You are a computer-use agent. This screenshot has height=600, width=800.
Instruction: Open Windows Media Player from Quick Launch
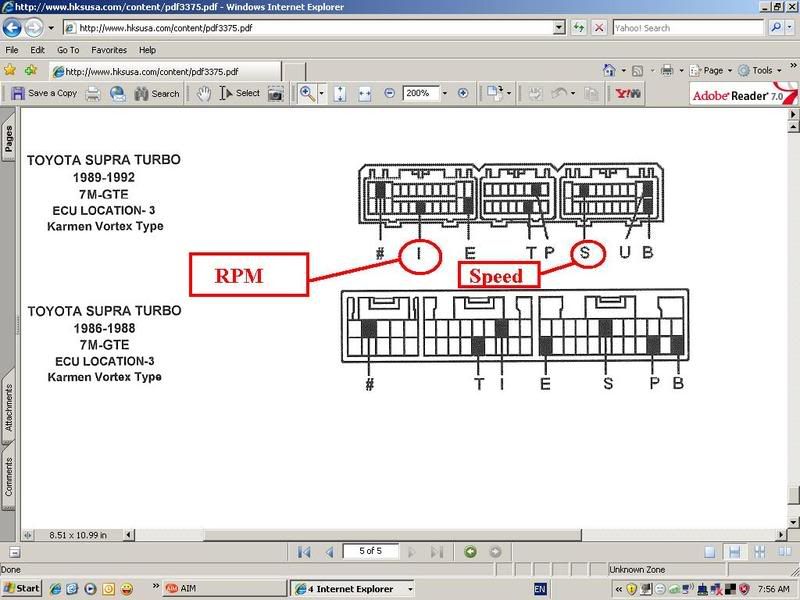90,589
